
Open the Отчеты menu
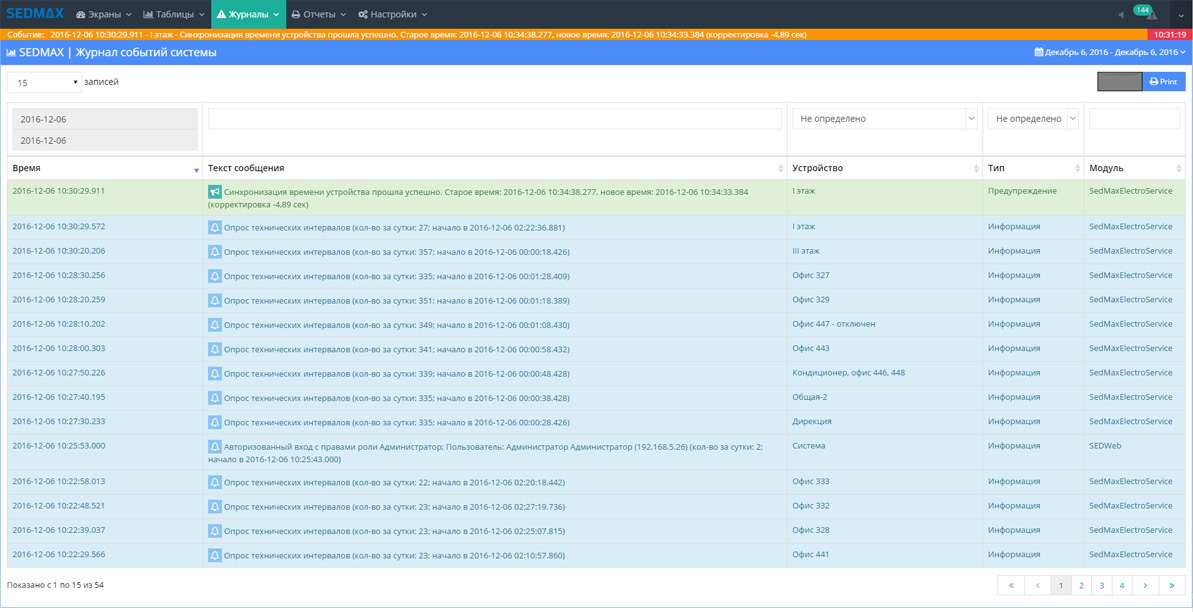pos(318,15)
